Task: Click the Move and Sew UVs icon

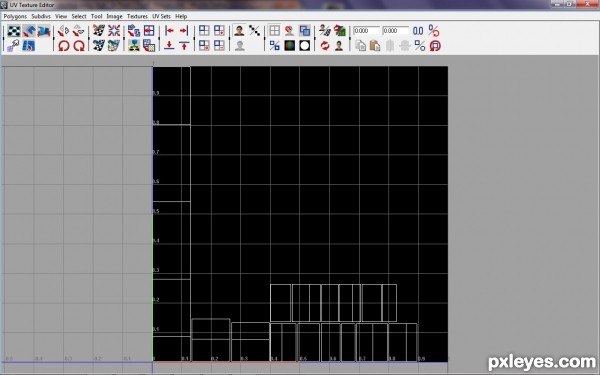Action: coord(114,46)
